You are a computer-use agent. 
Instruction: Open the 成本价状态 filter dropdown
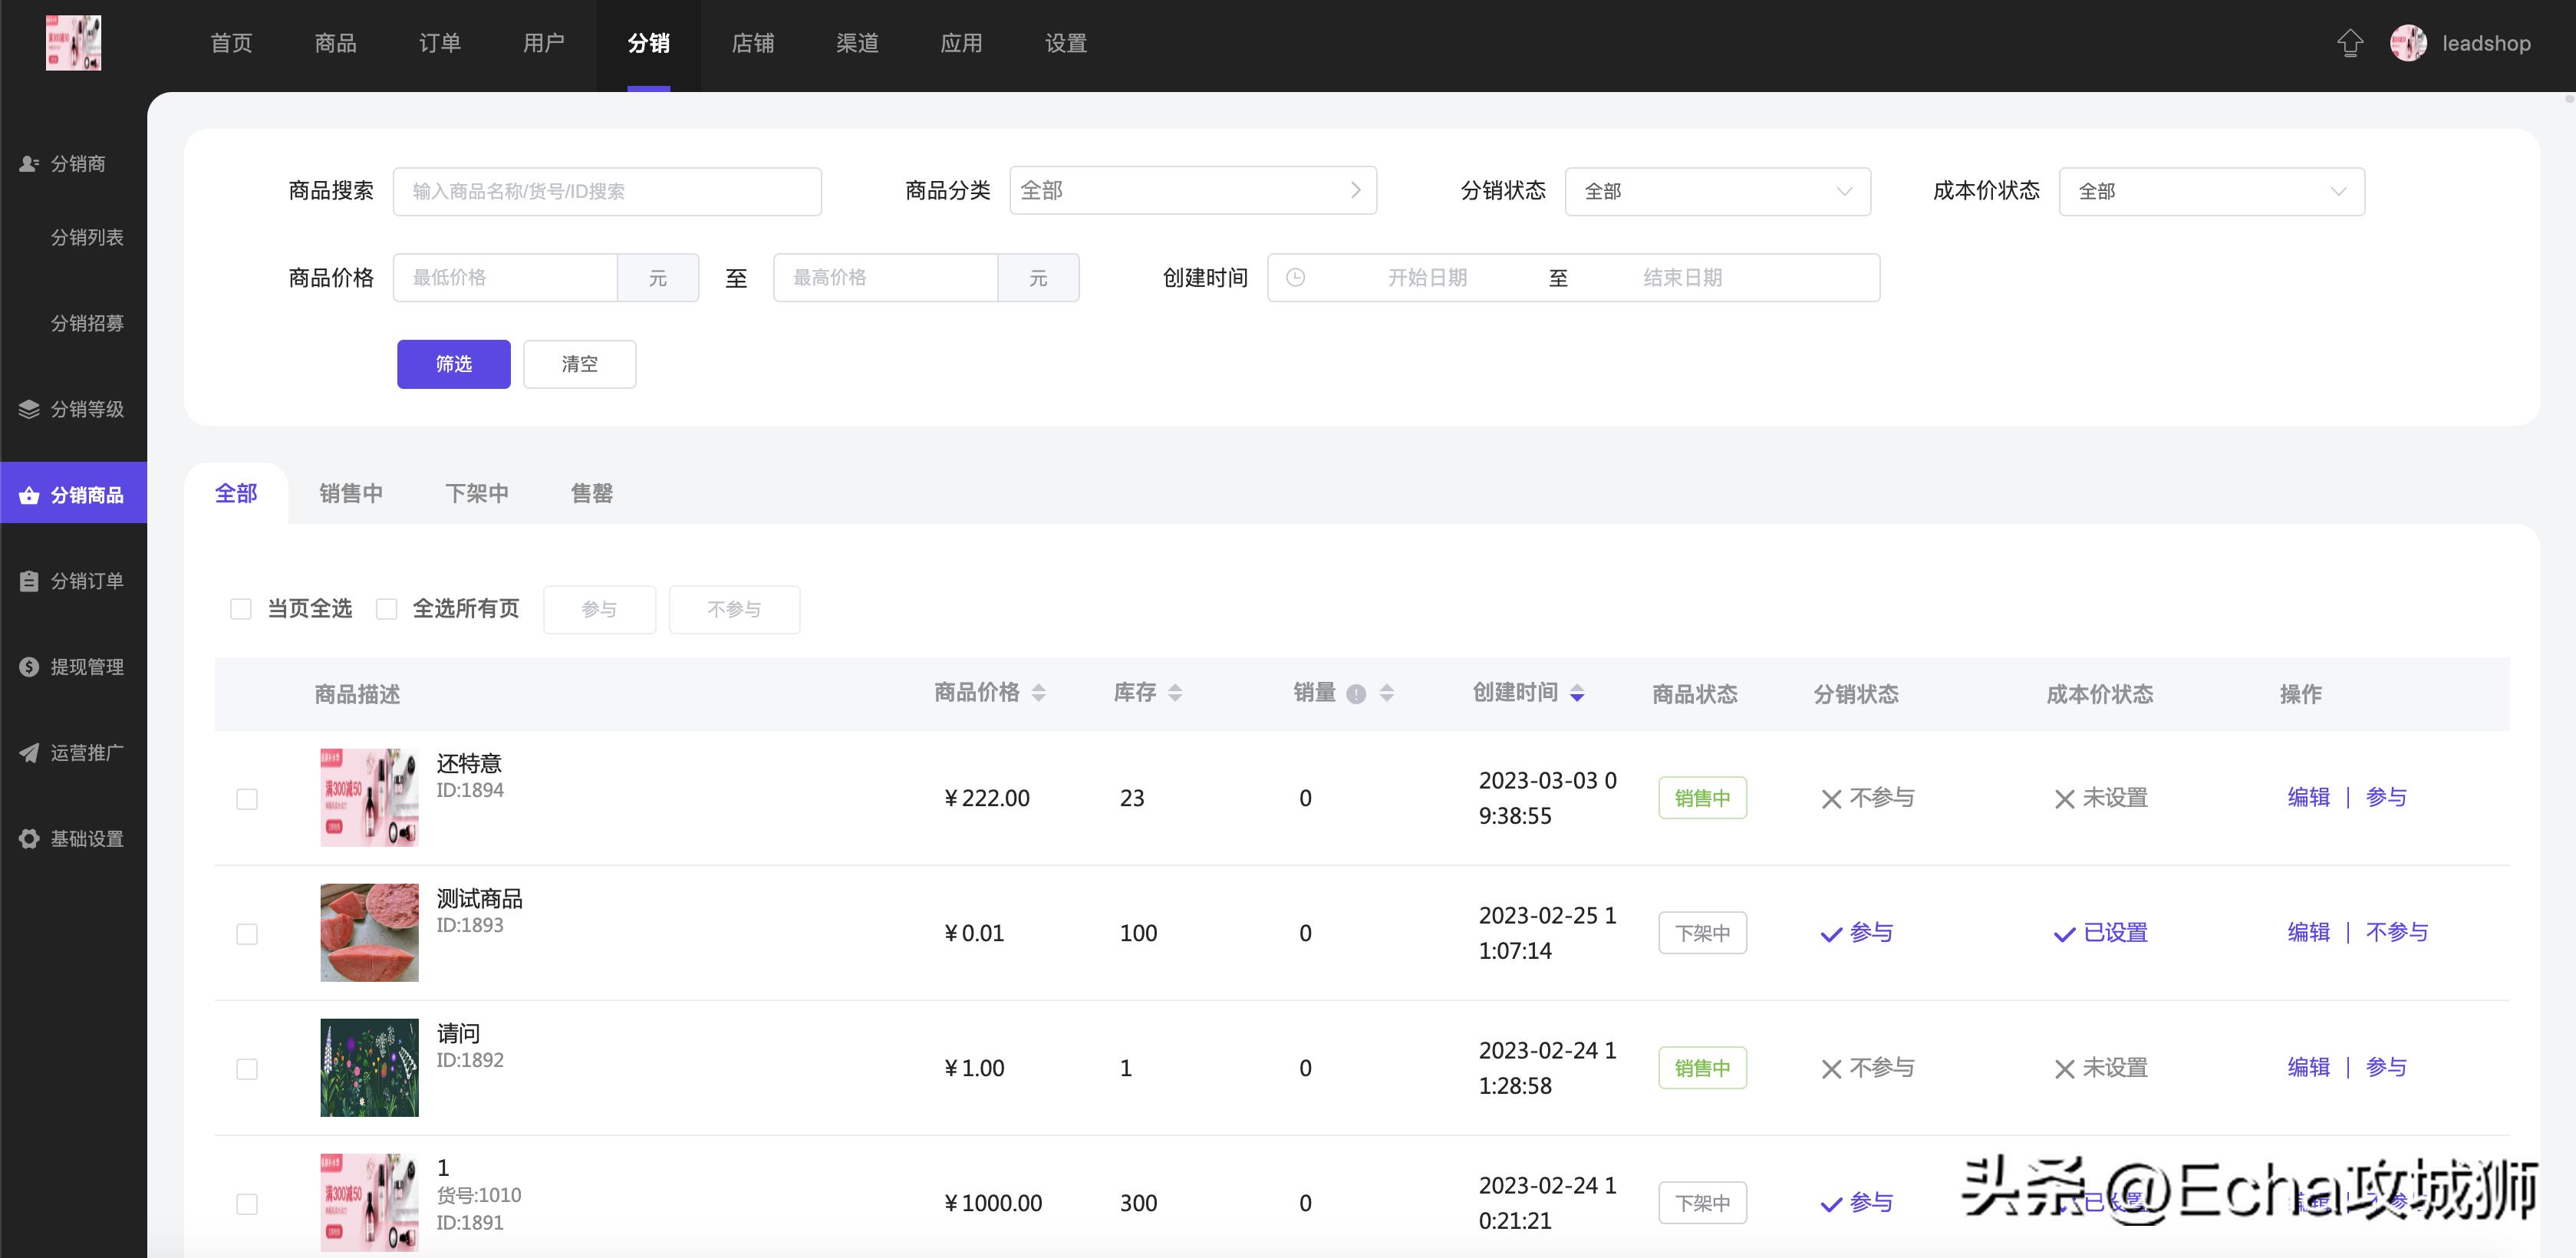pos(2211,191)
